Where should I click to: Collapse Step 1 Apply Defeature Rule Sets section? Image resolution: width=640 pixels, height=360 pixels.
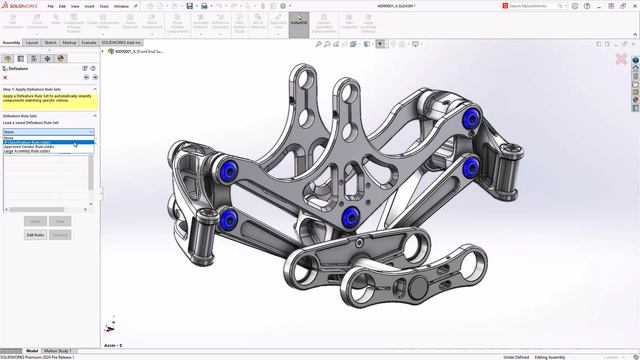pyautogui.click(x=95, y=89)
